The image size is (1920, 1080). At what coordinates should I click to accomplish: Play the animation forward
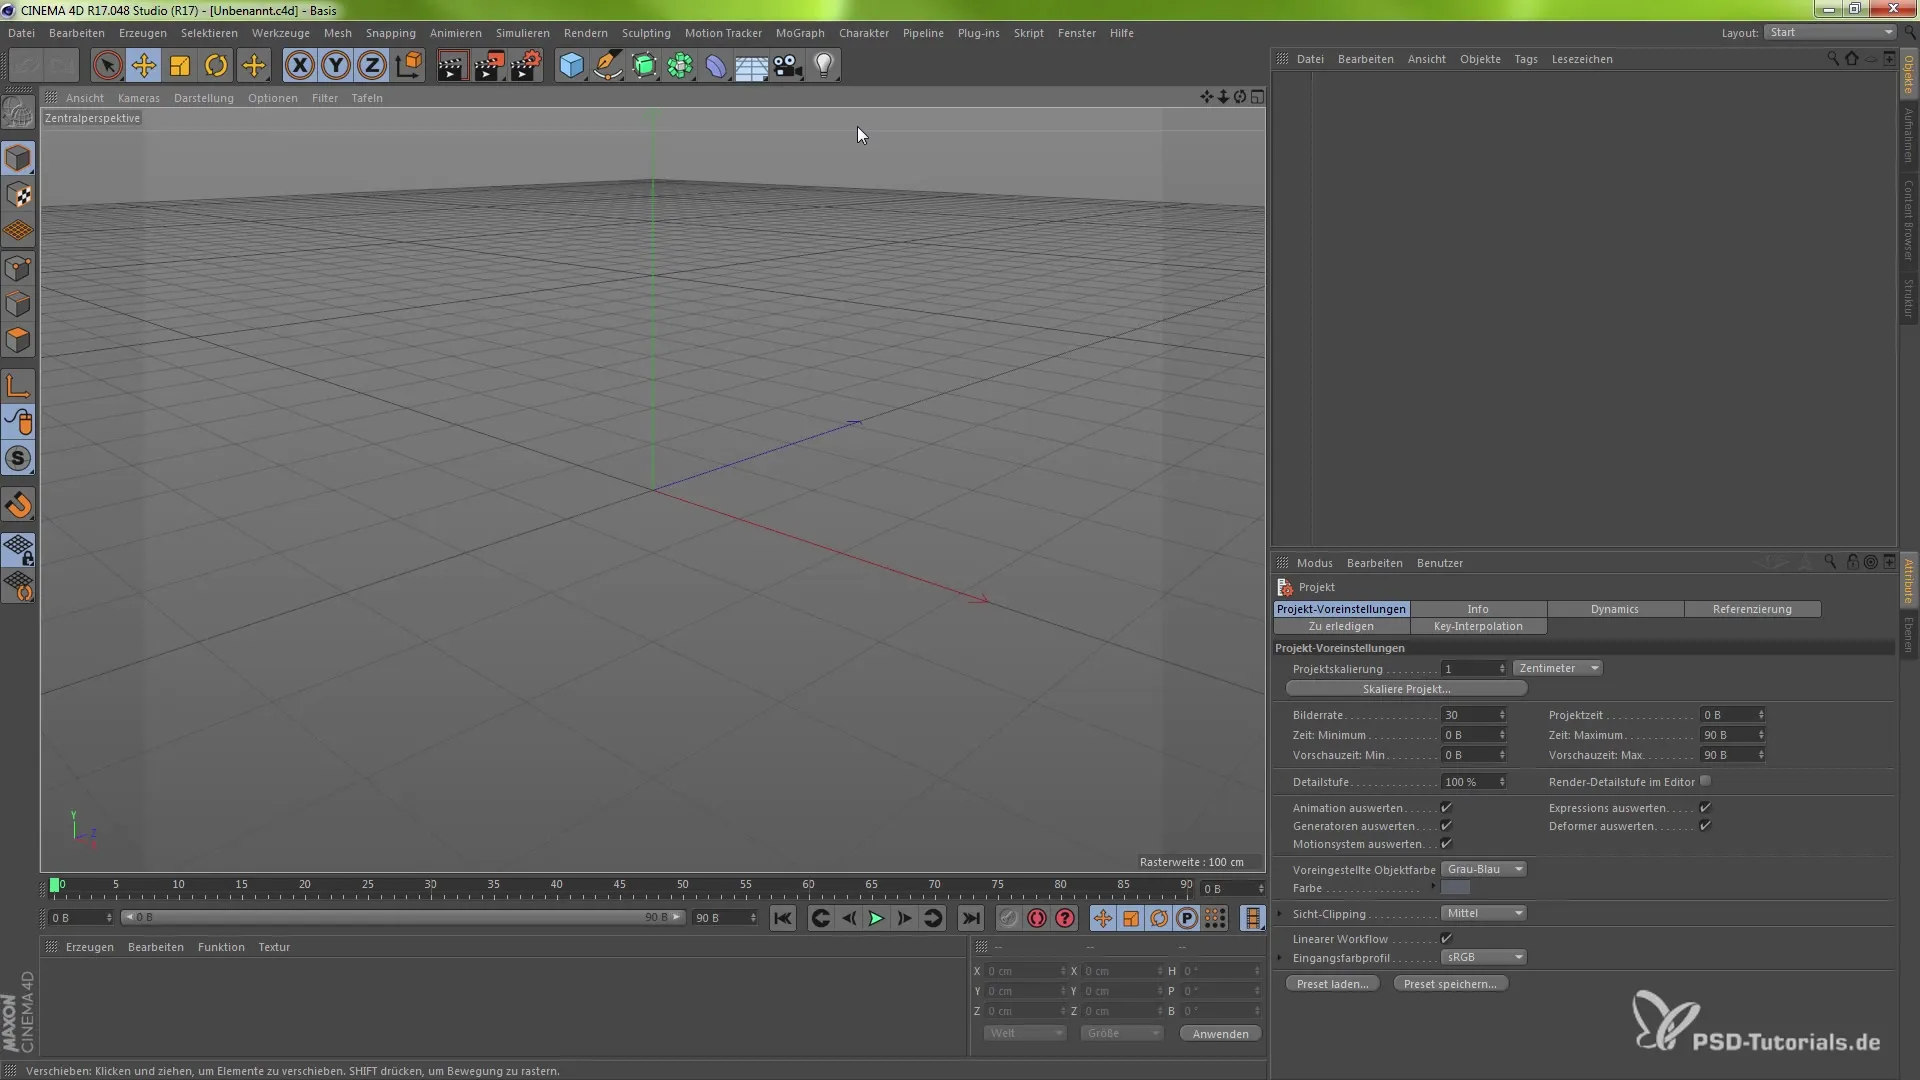click(876, 918)
